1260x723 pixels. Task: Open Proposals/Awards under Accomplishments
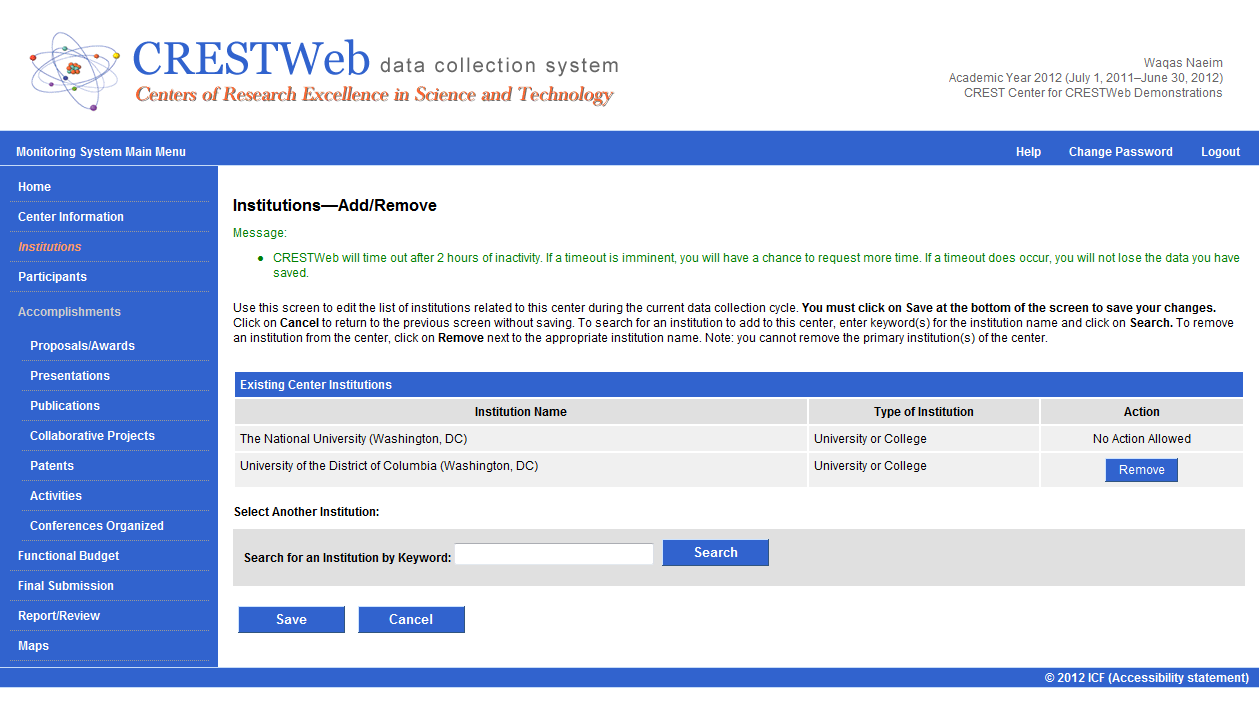(82, 346)
